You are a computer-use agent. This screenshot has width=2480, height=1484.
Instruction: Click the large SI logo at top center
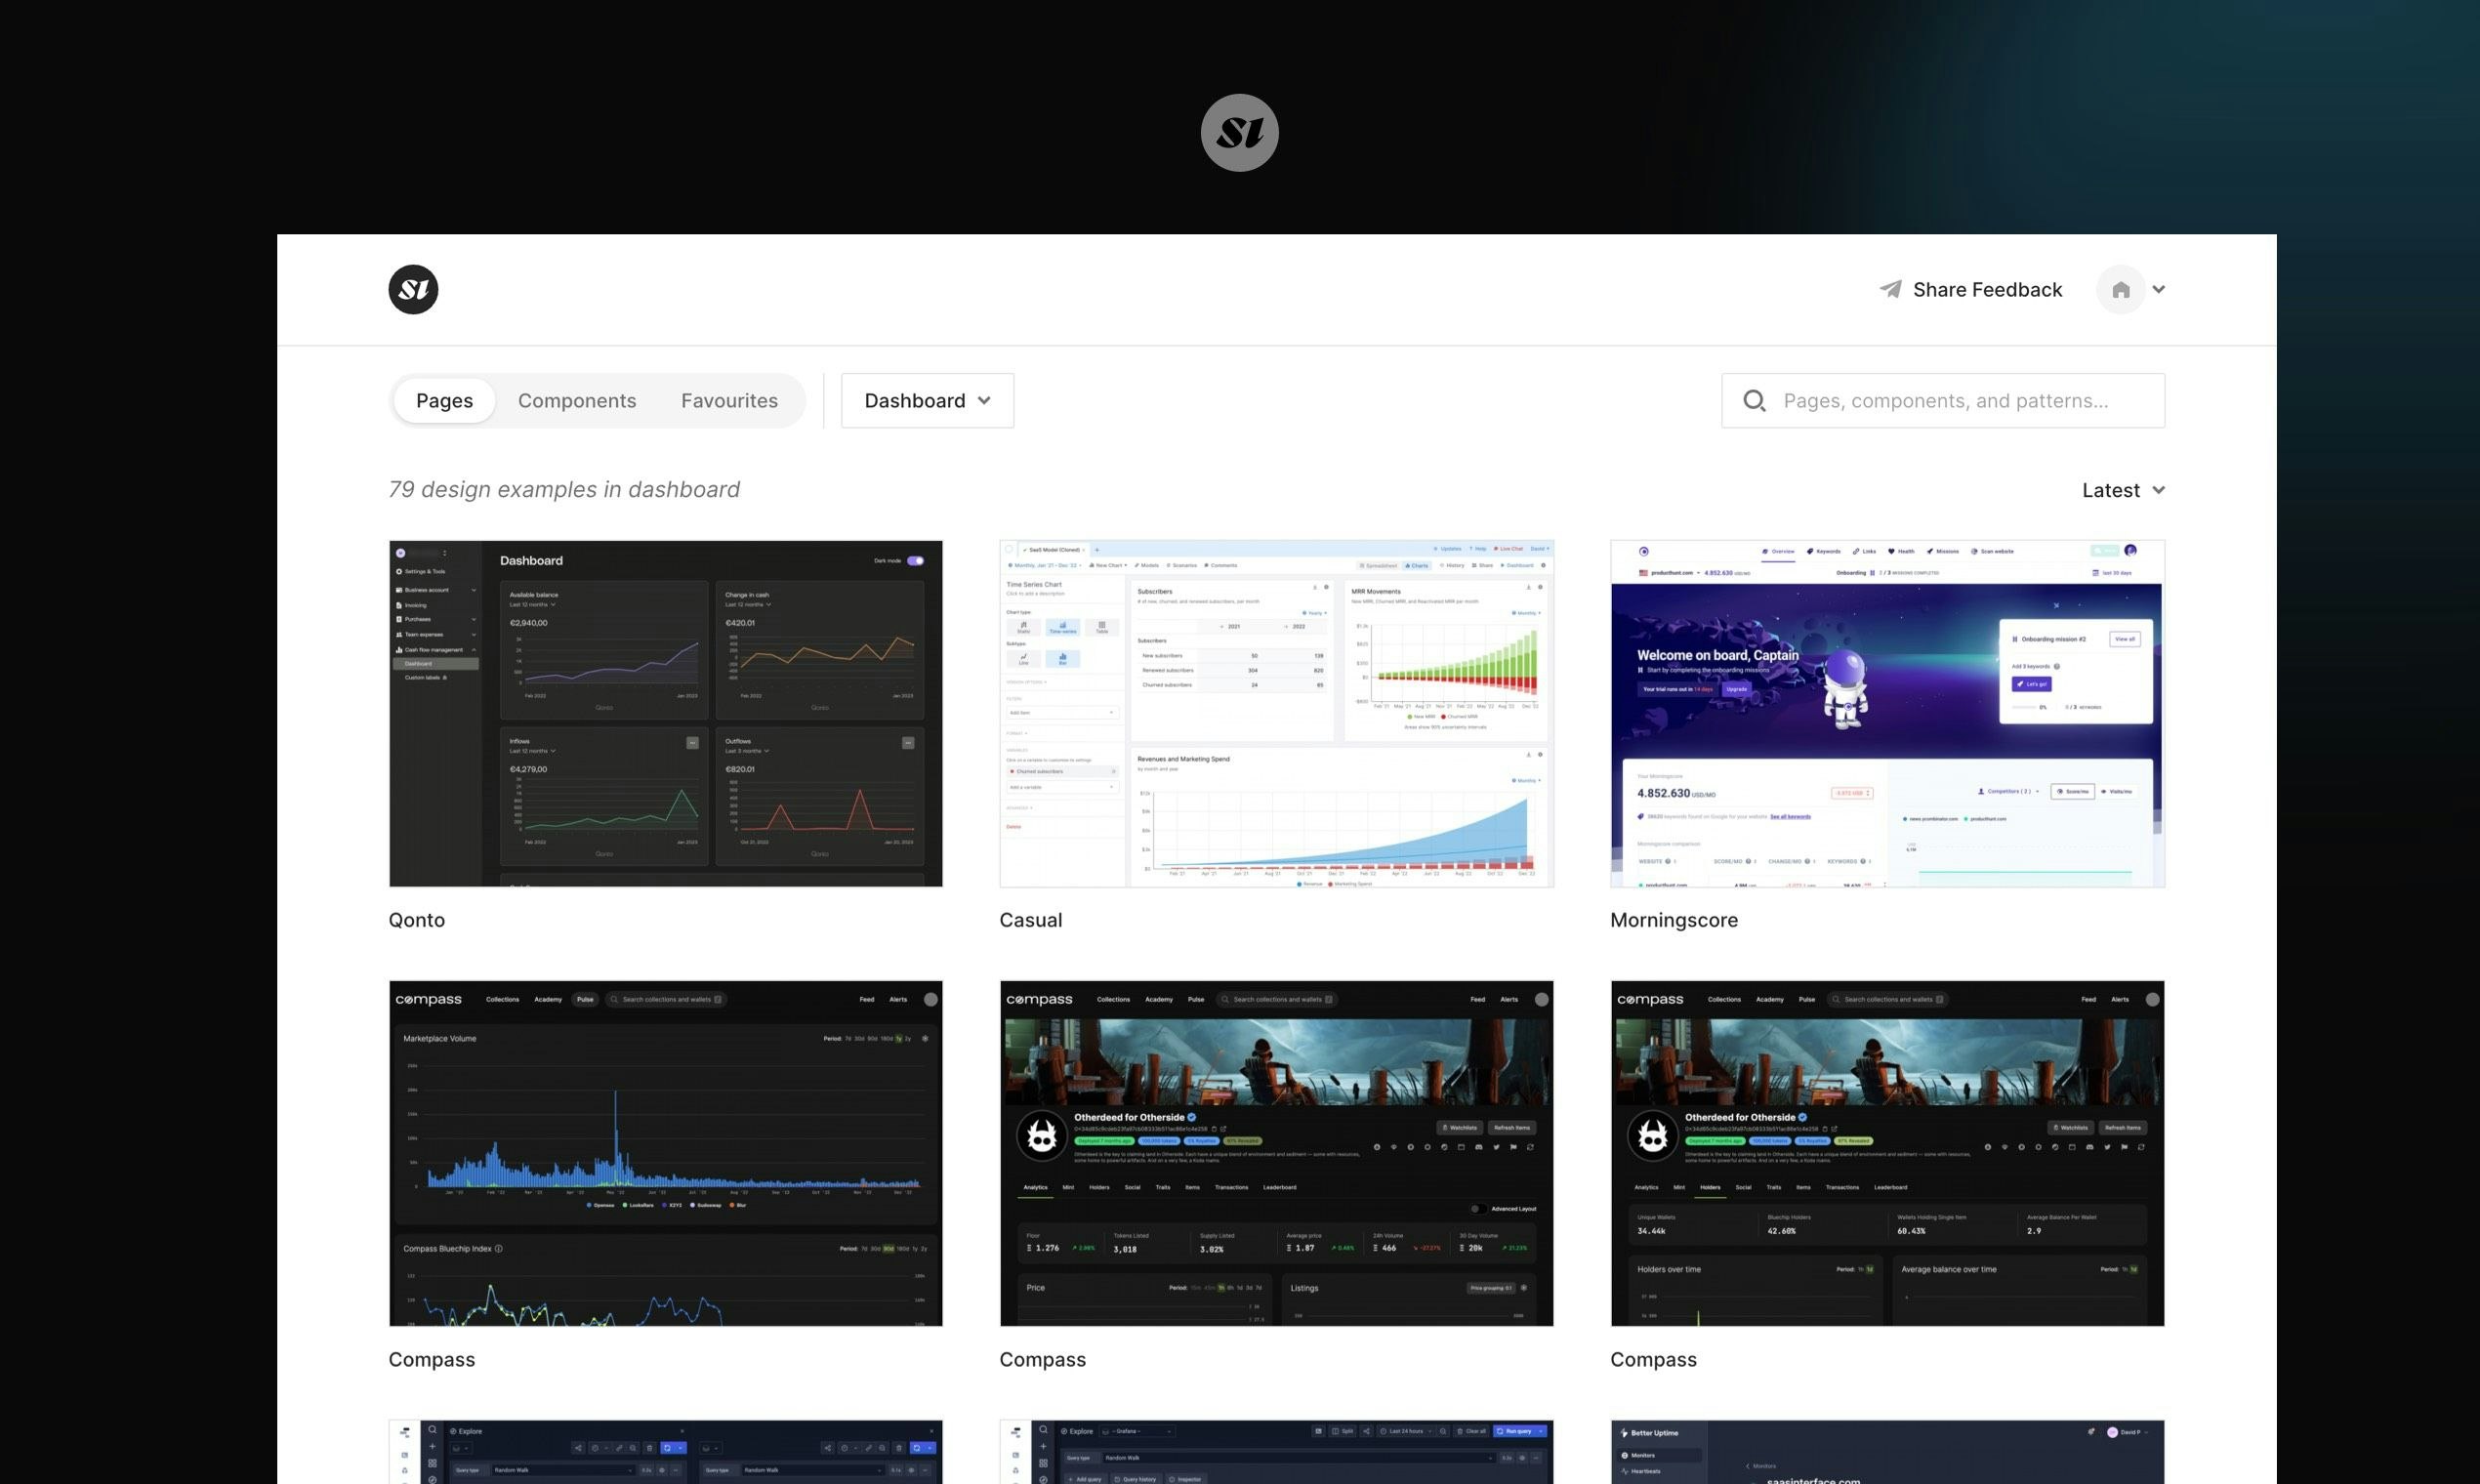click(x=1239, y=133)
